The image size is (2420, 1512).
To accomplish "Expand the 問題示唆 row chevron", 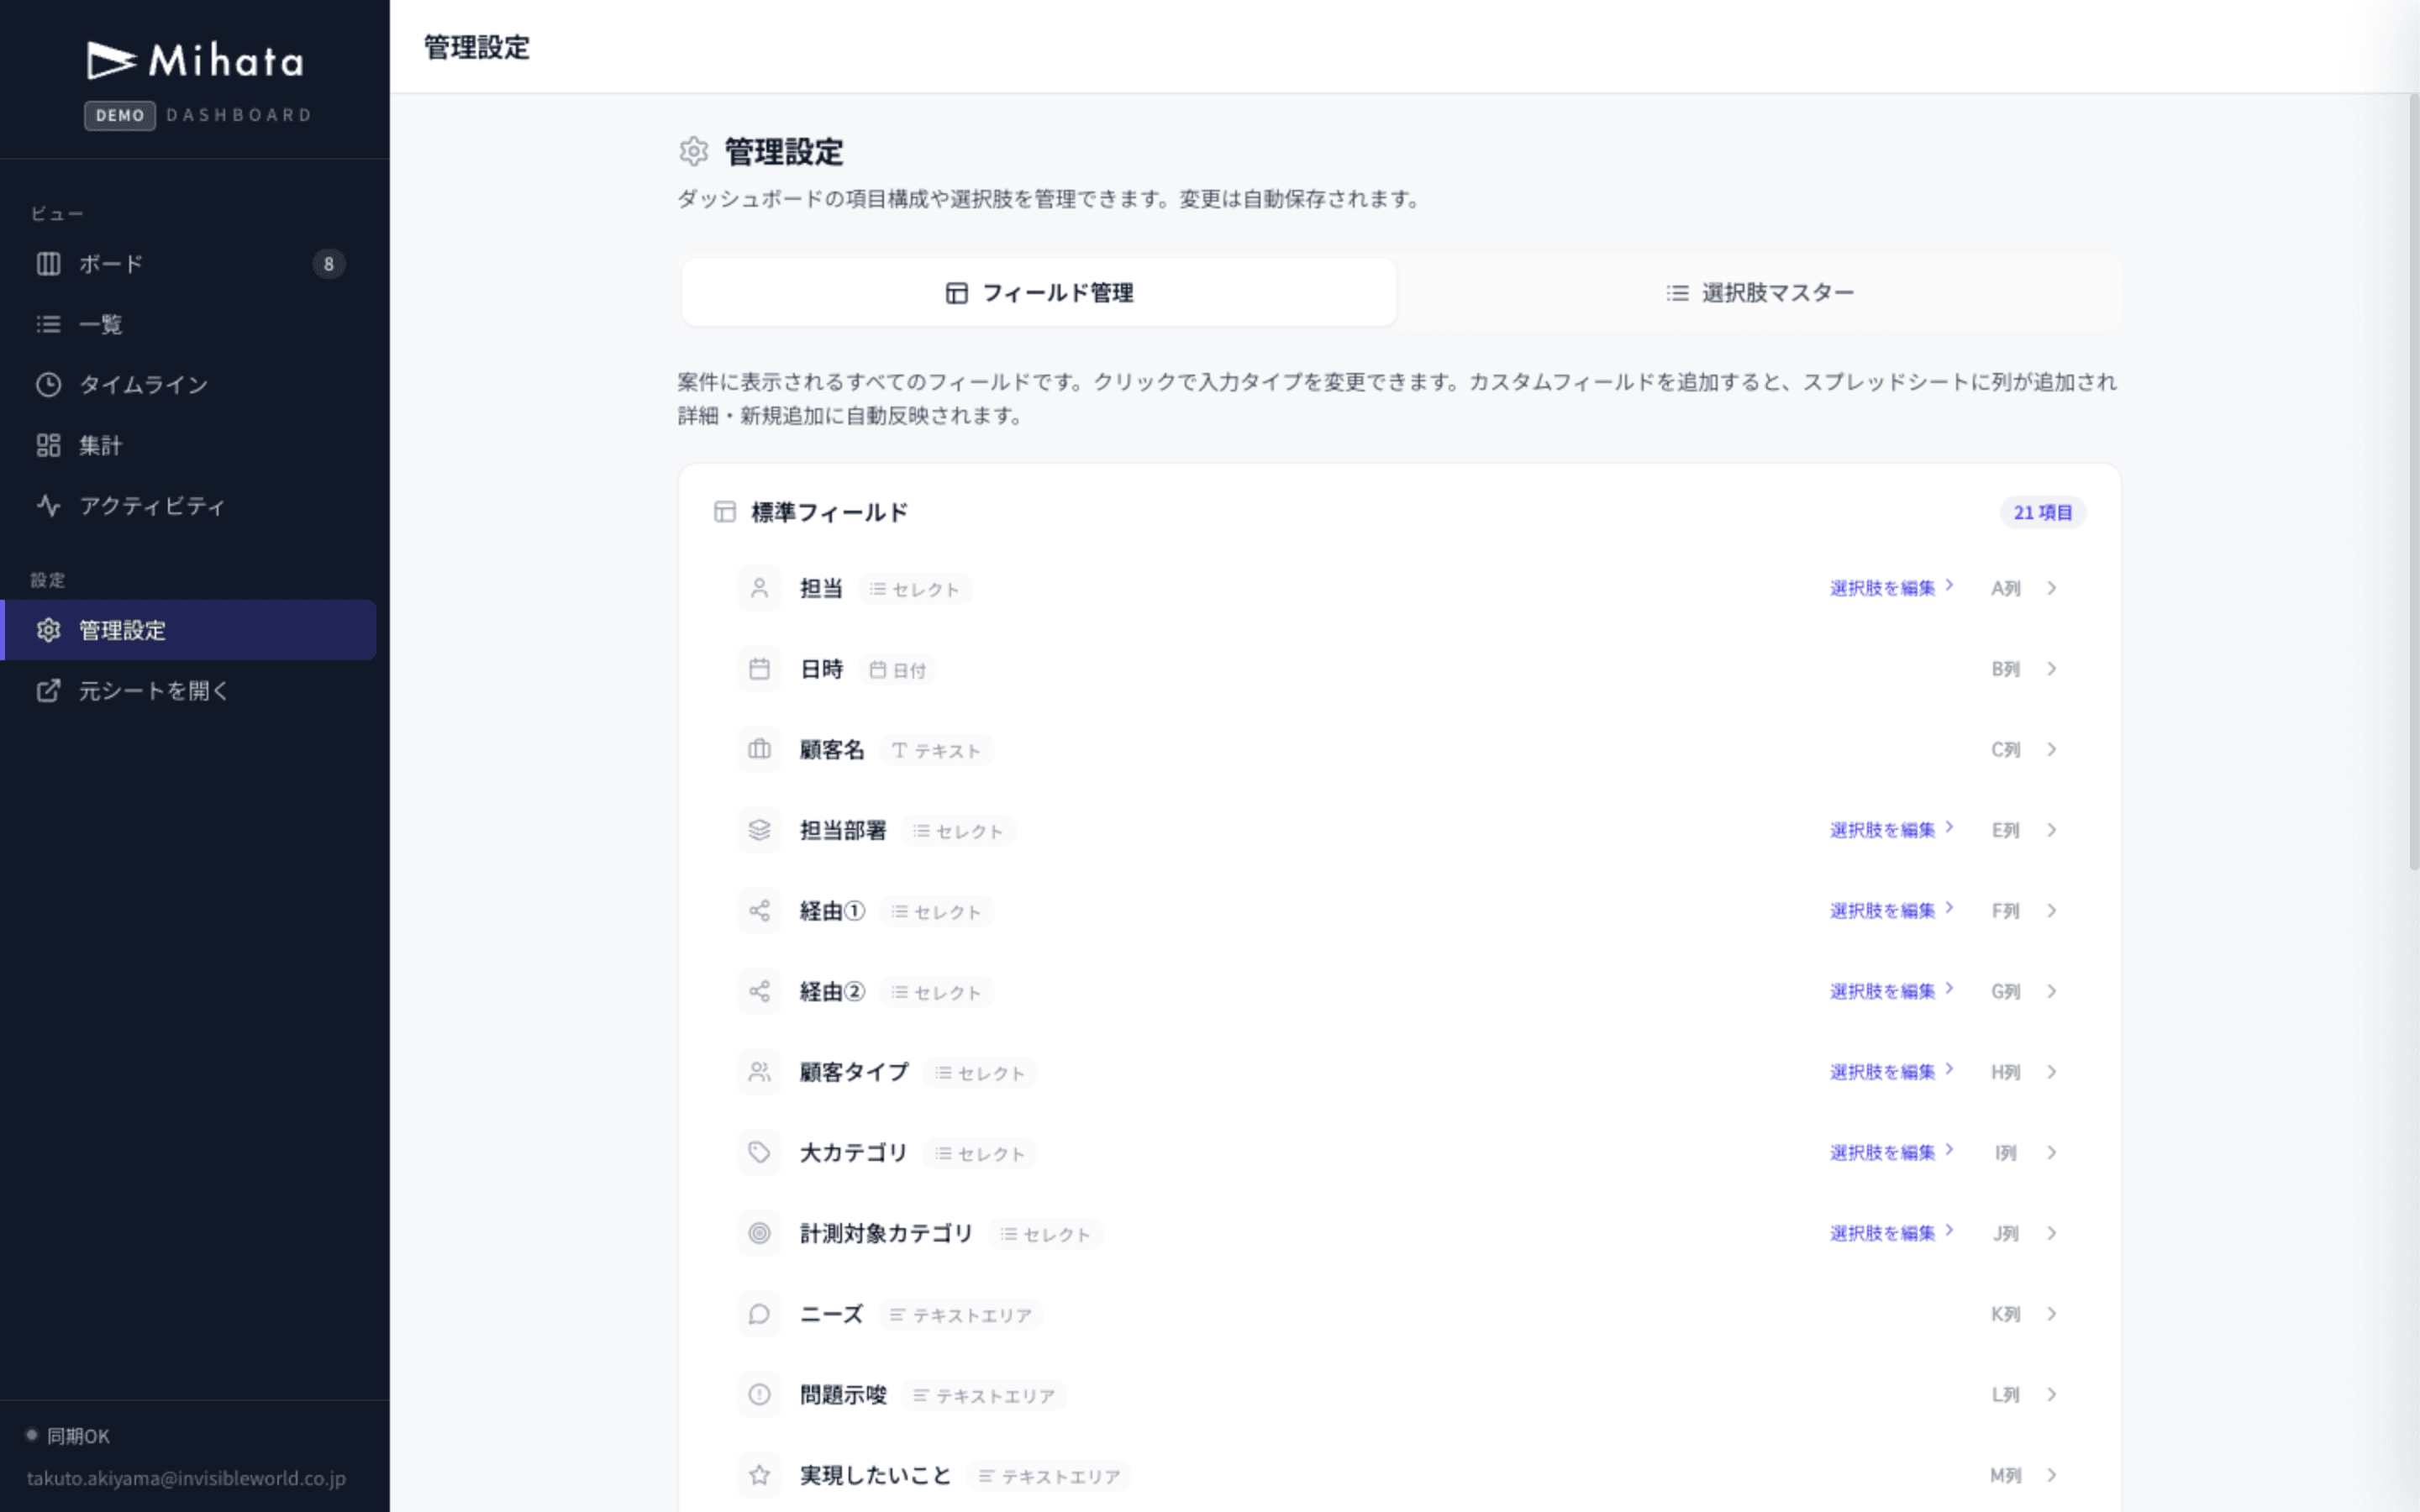I will tap(2052, 1395).
